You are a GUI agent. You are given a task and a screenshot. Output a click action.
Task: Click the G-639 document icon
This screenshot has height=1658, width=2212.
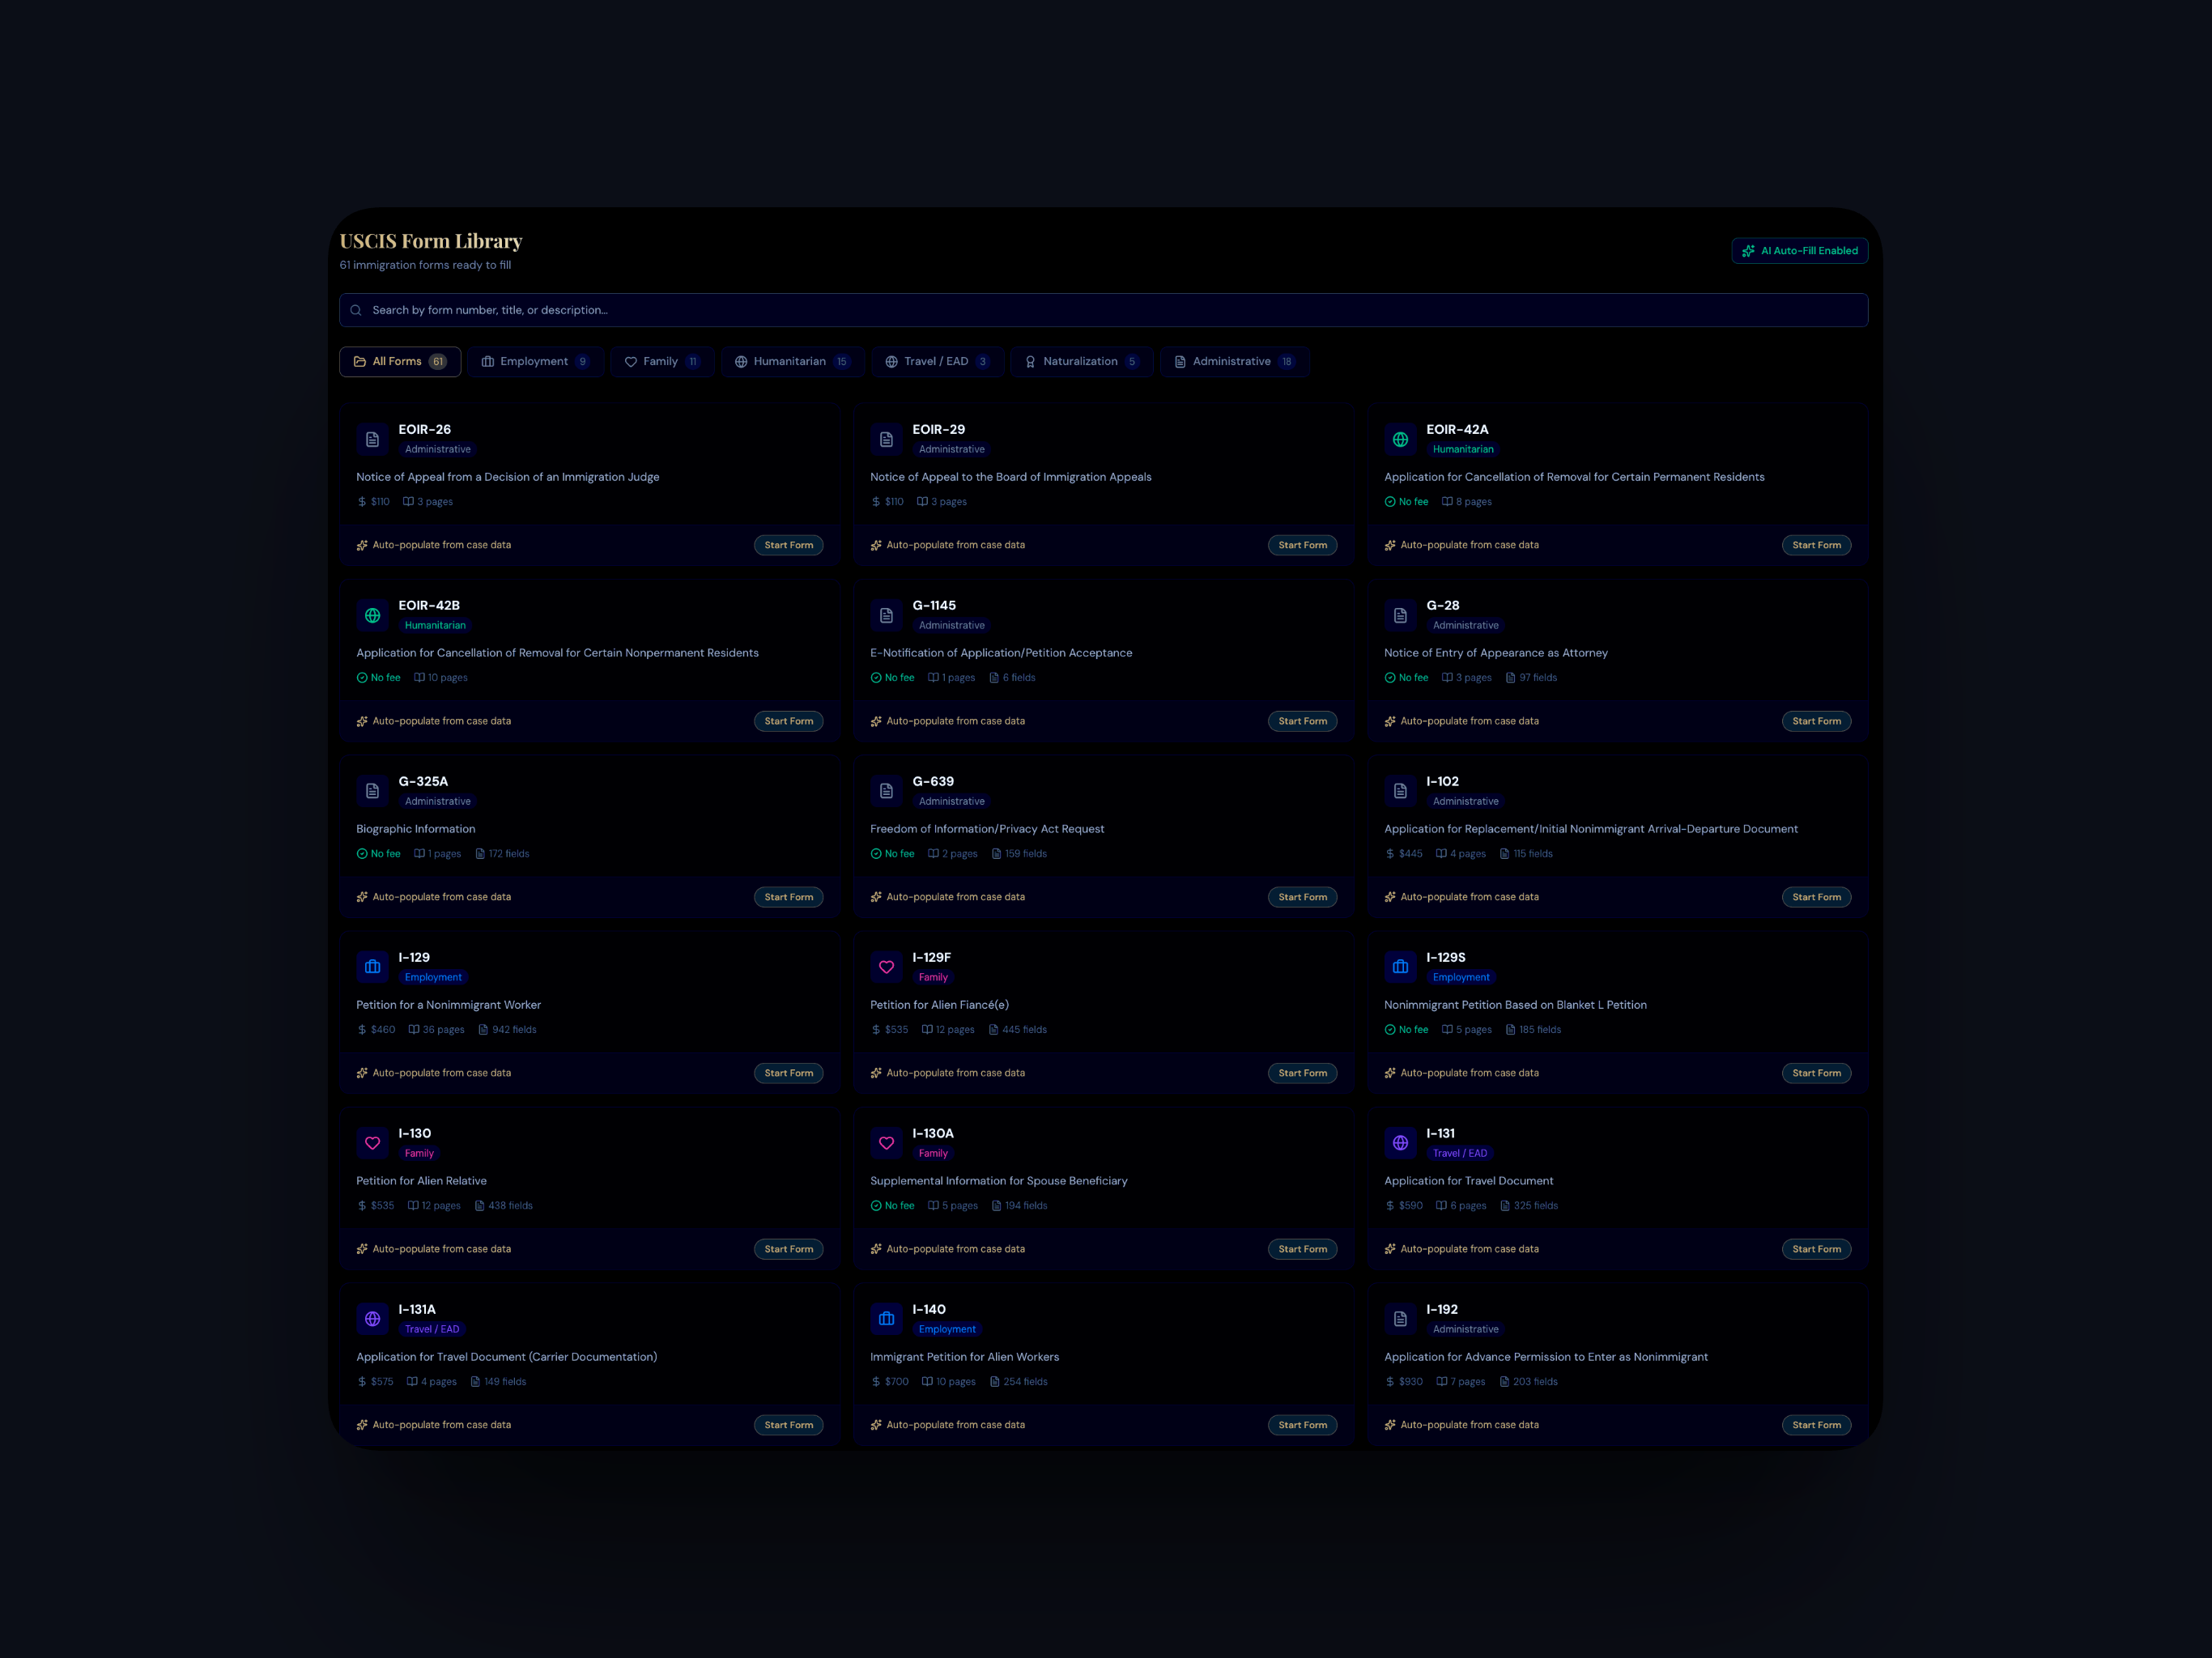pos(886,791)
